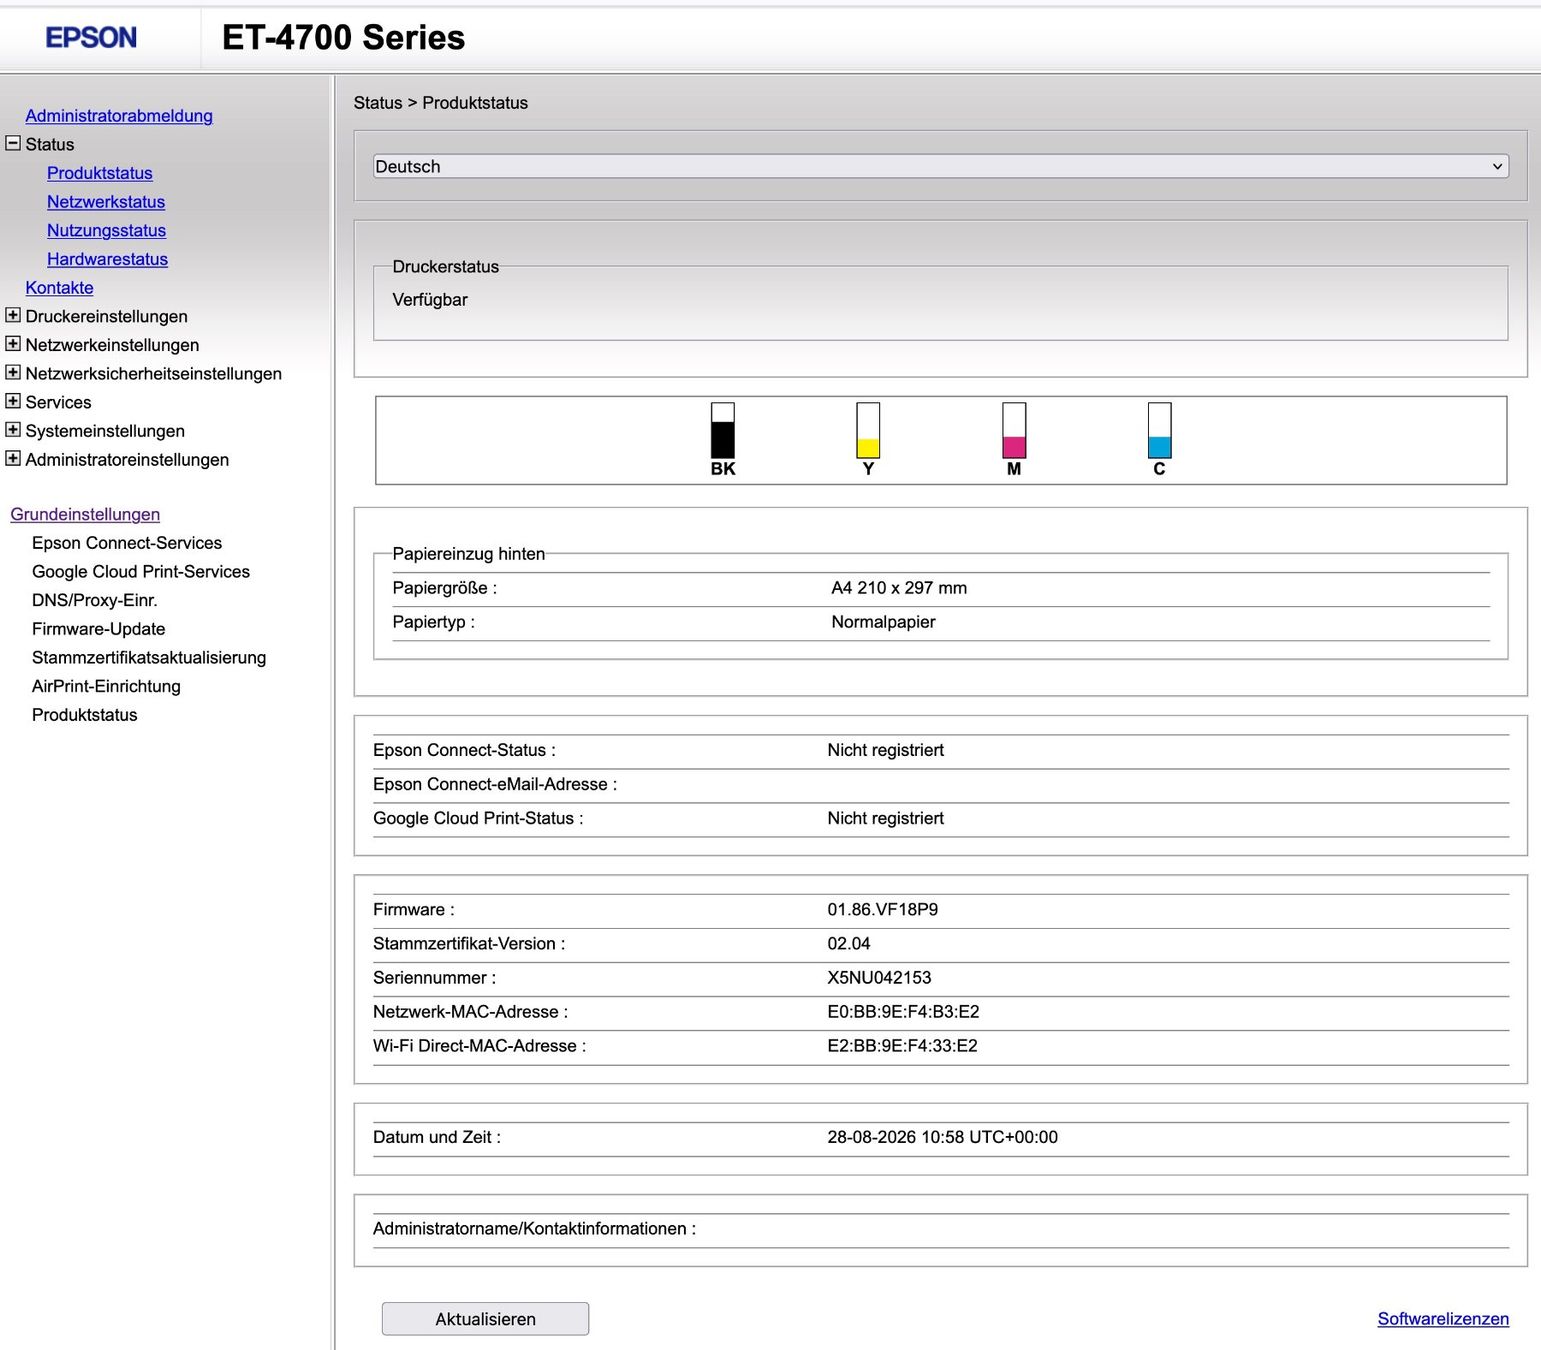Select Produktstatus under Grundeinstellungen
This screenshot has height=1350, width=1541.
pos(85,715)
